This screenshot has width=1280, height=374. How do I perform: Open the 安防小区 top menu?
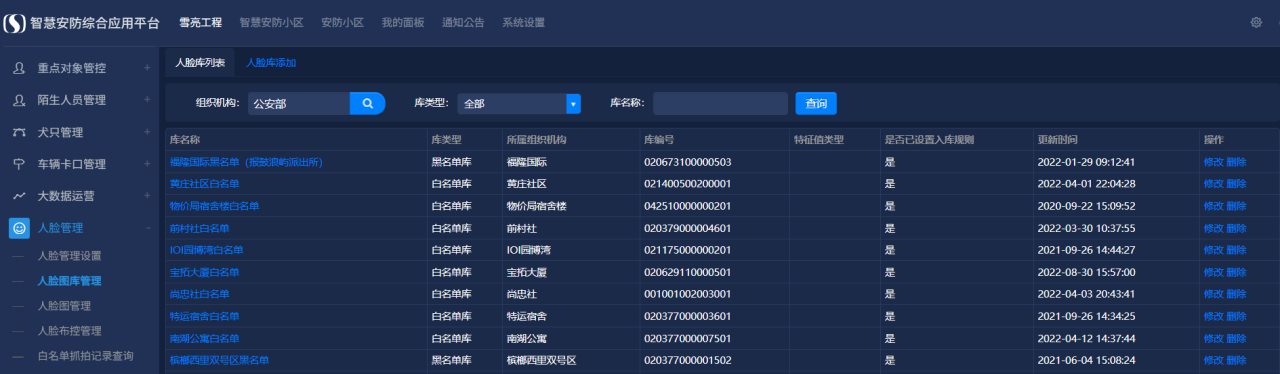tap(342, 22)
